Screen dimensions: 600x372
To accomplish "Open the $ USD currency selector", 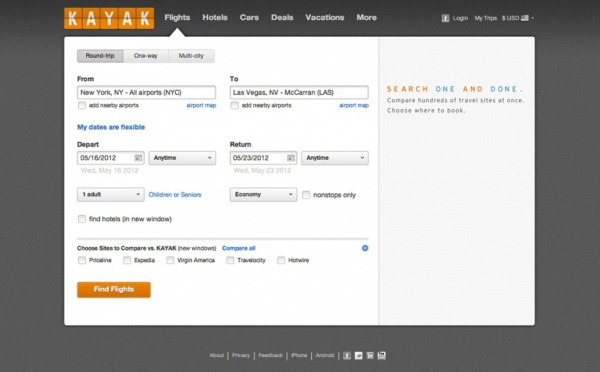I will click(518, 18).
